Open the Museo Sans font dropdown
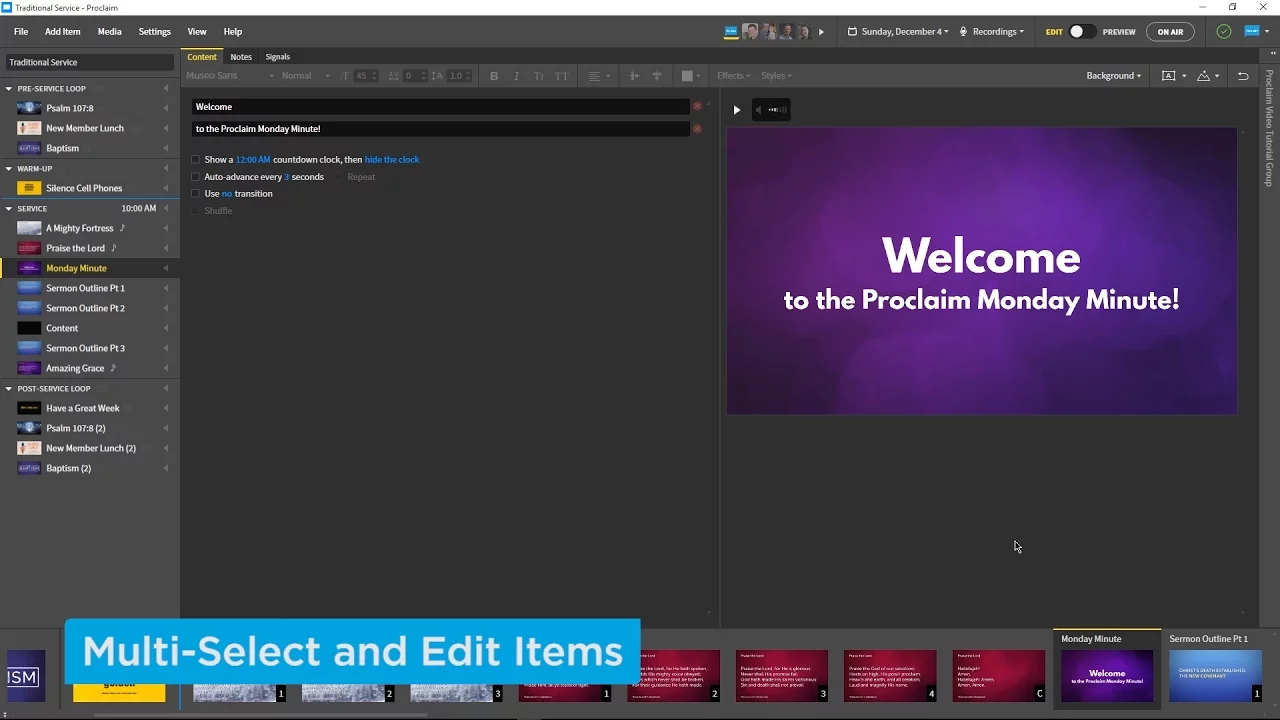The height and width of the screenshot is (720, 1280). (x=229, y=76)
